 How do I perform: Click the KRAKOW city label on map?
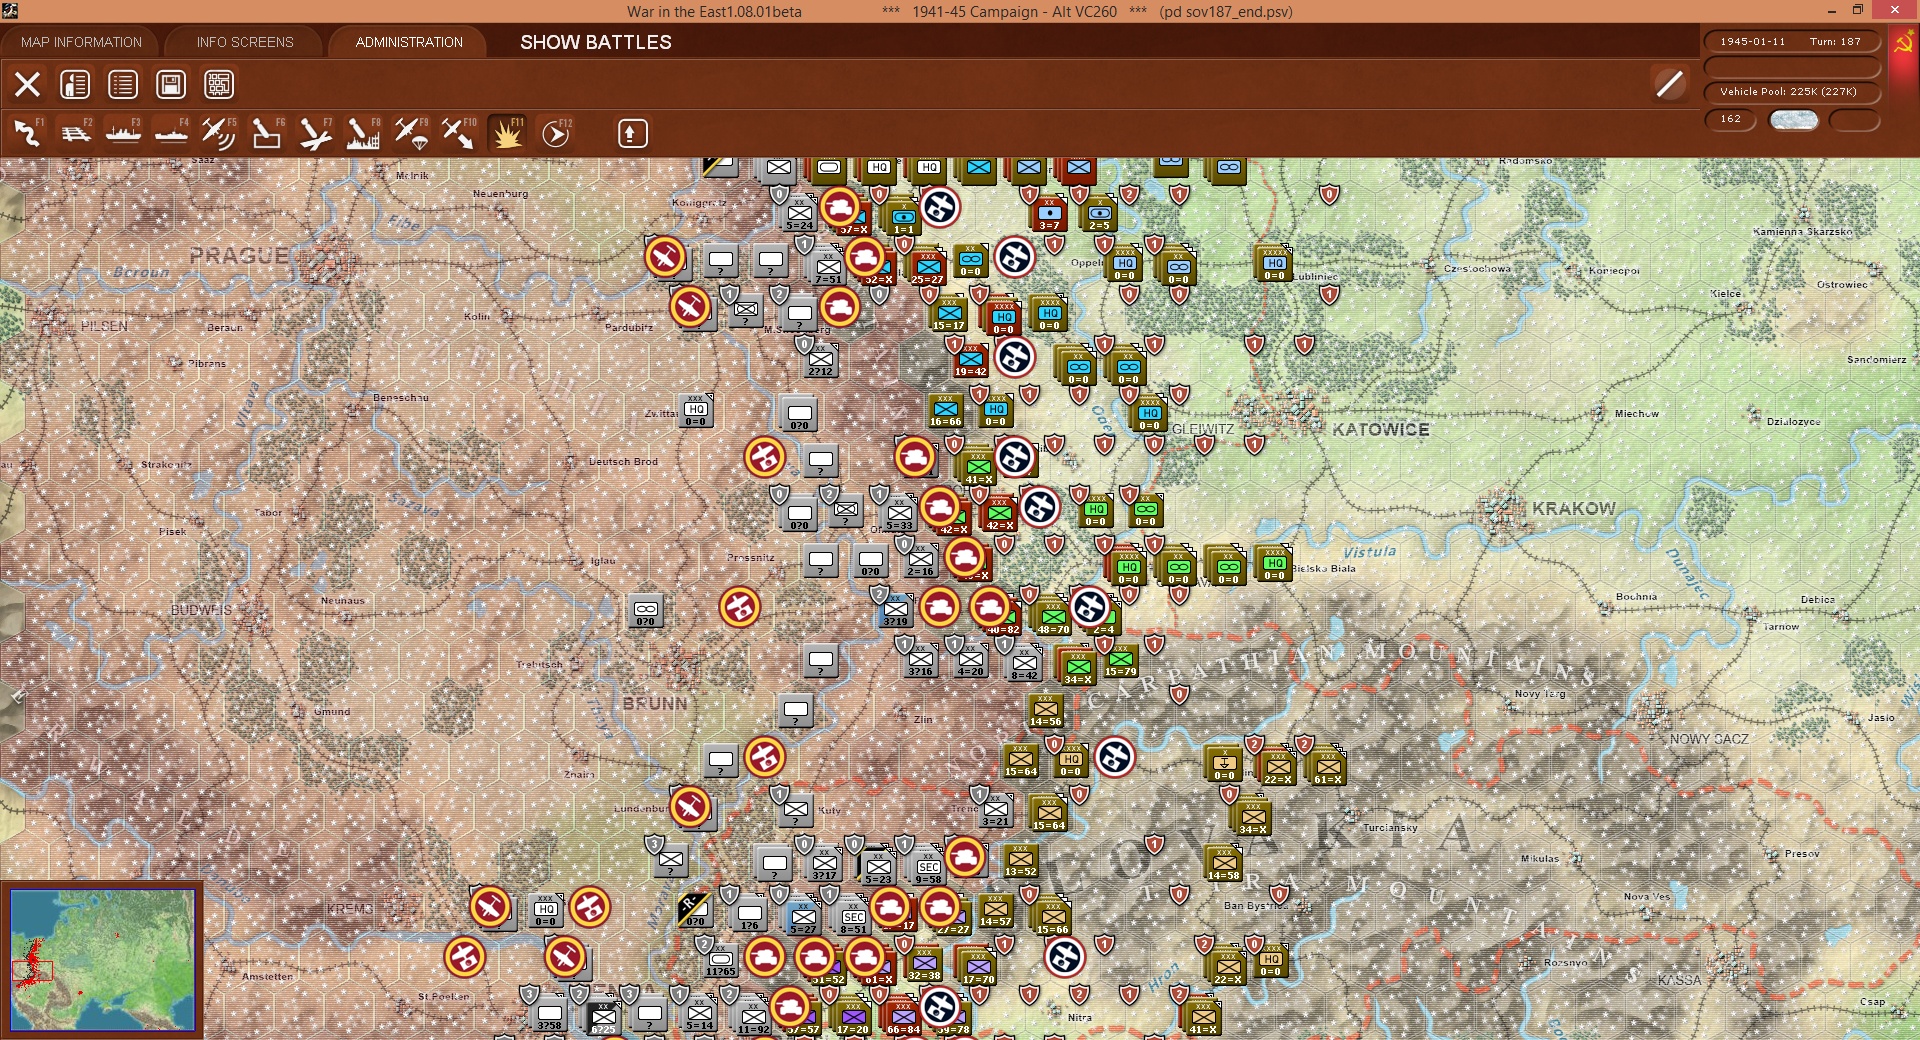tap(1574, 509)
